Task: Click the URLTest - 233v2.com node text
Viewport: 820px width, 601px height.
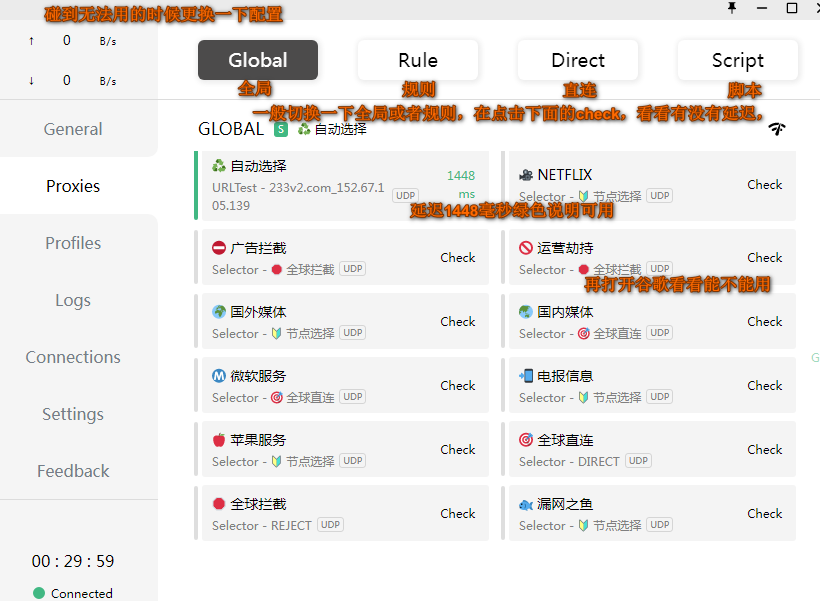Action: [x=298, y=196]
